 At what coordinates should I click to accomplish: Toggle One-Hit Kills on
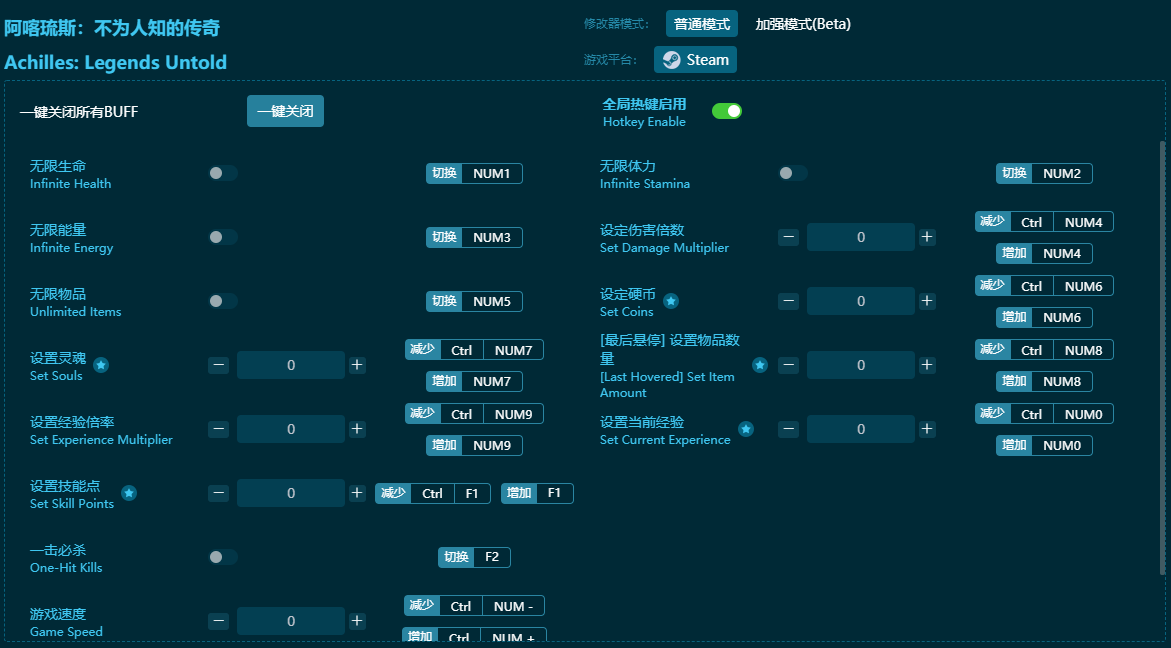(222, 557)
